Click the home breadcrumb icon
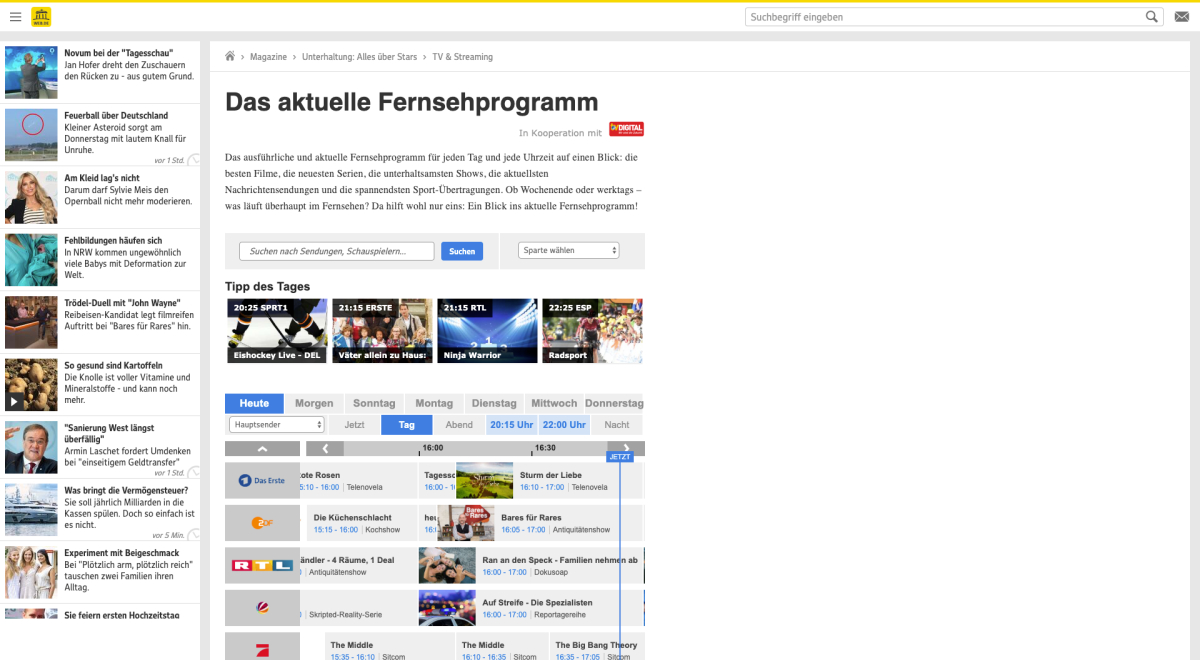1200x660 pixels. pos(231,57)
